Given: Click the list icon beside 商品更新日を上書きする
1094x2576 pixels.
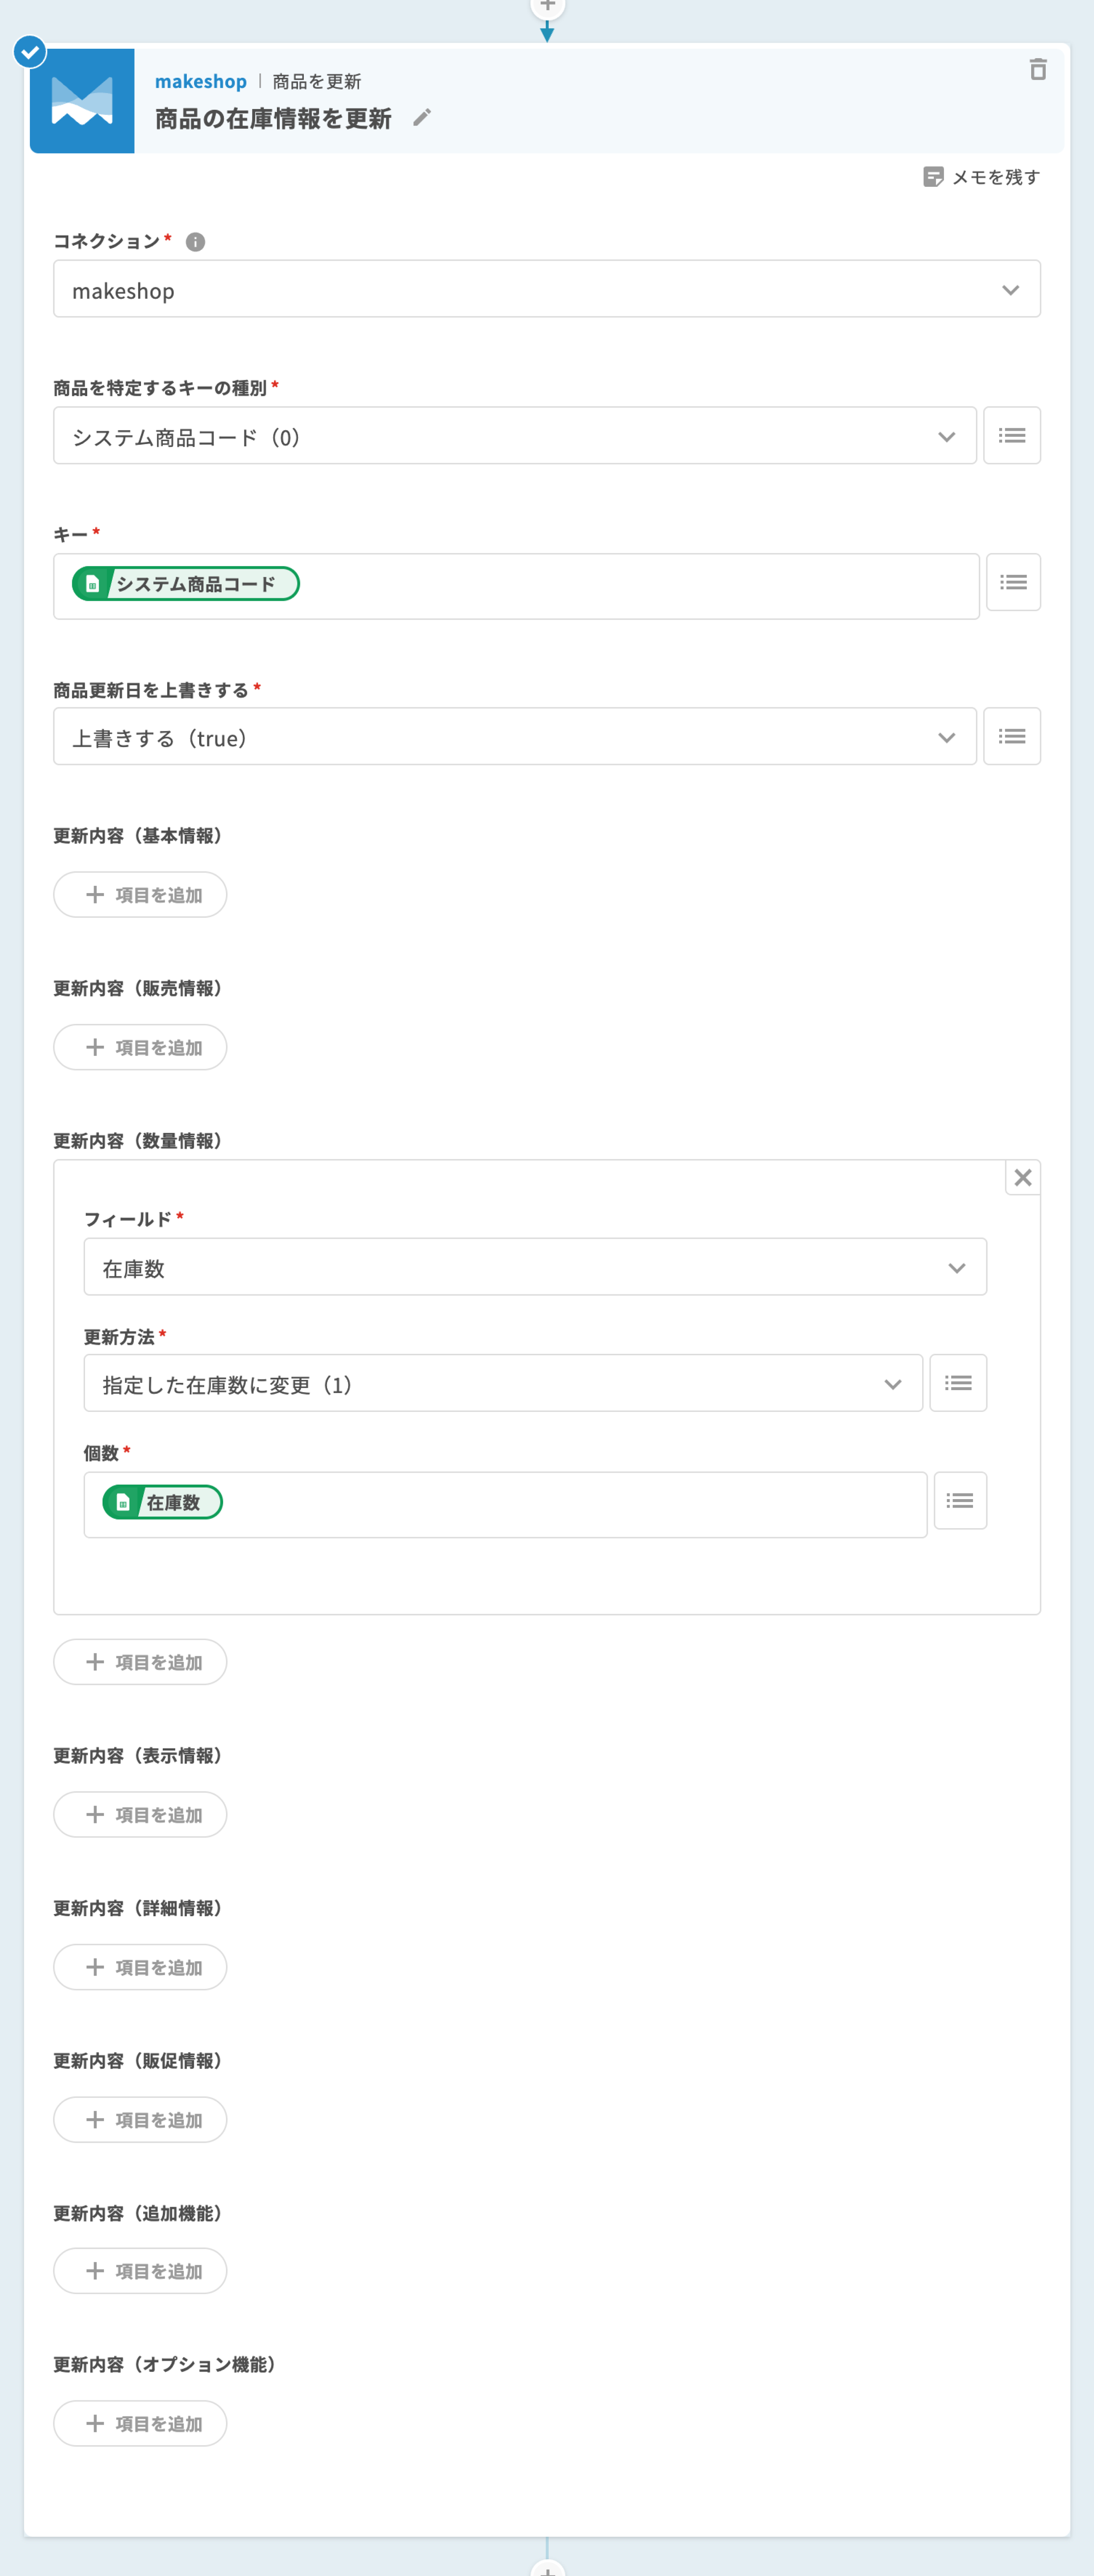Looking at the screenshot, I should tap(1012, 737).
